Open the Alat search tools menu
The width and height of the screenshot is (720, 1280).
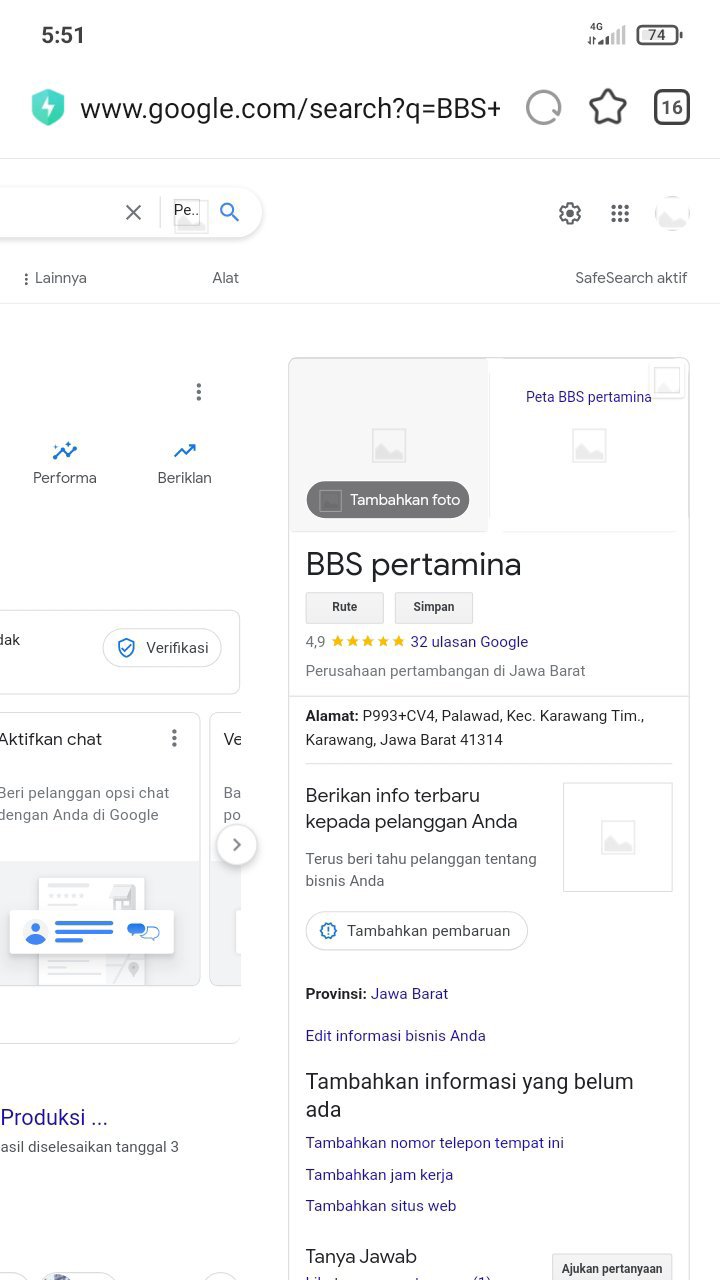225,278
